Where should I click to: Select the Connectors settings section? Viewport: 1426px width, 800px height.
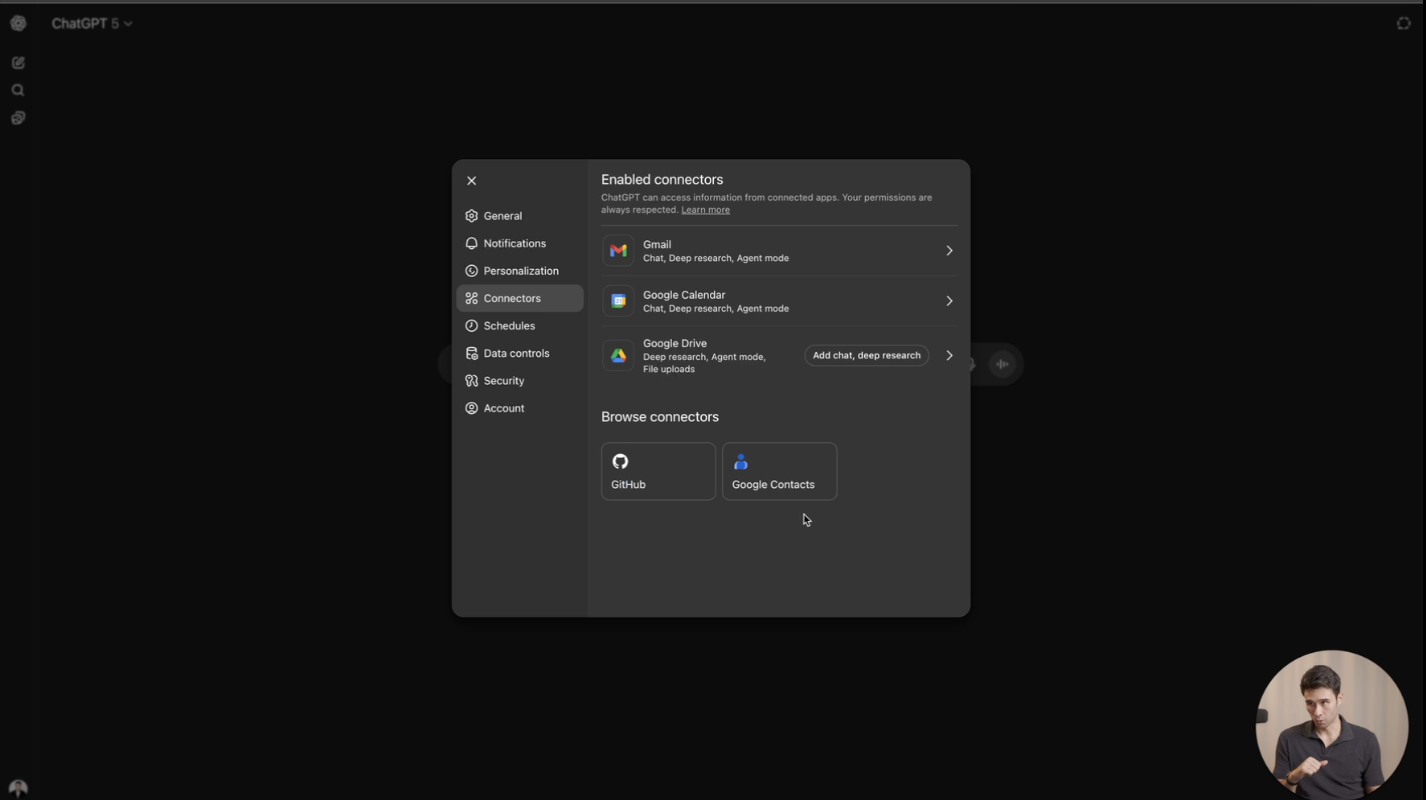[x=519, y=298]
